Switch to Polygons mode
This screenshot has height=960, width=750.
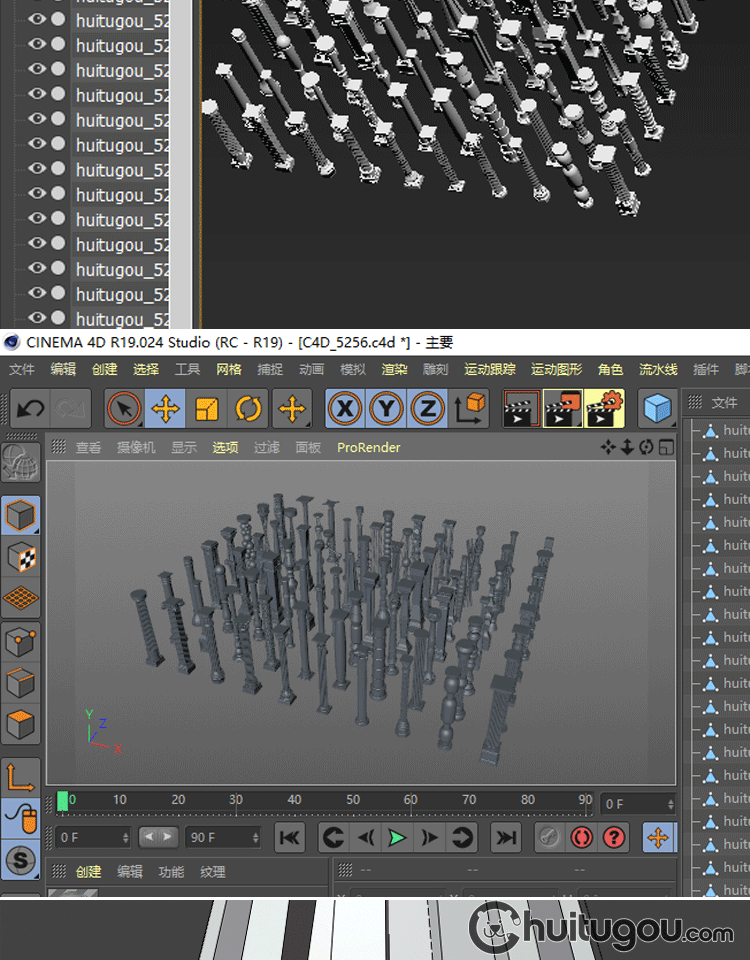tap(22, 723)
